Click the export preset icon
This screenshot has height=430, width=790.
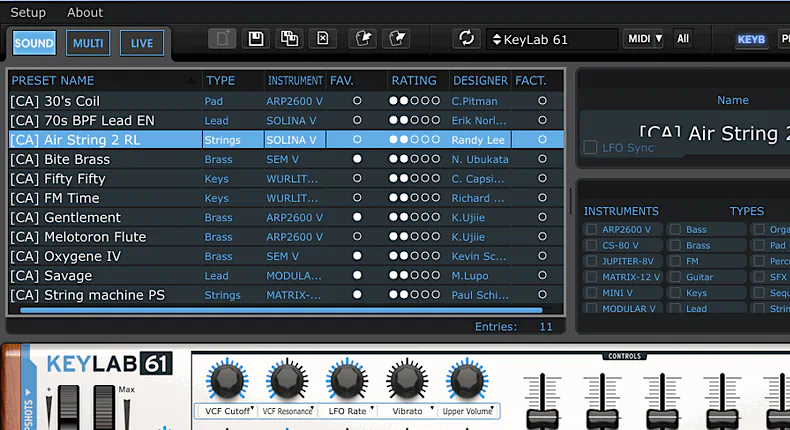point(397,39)
